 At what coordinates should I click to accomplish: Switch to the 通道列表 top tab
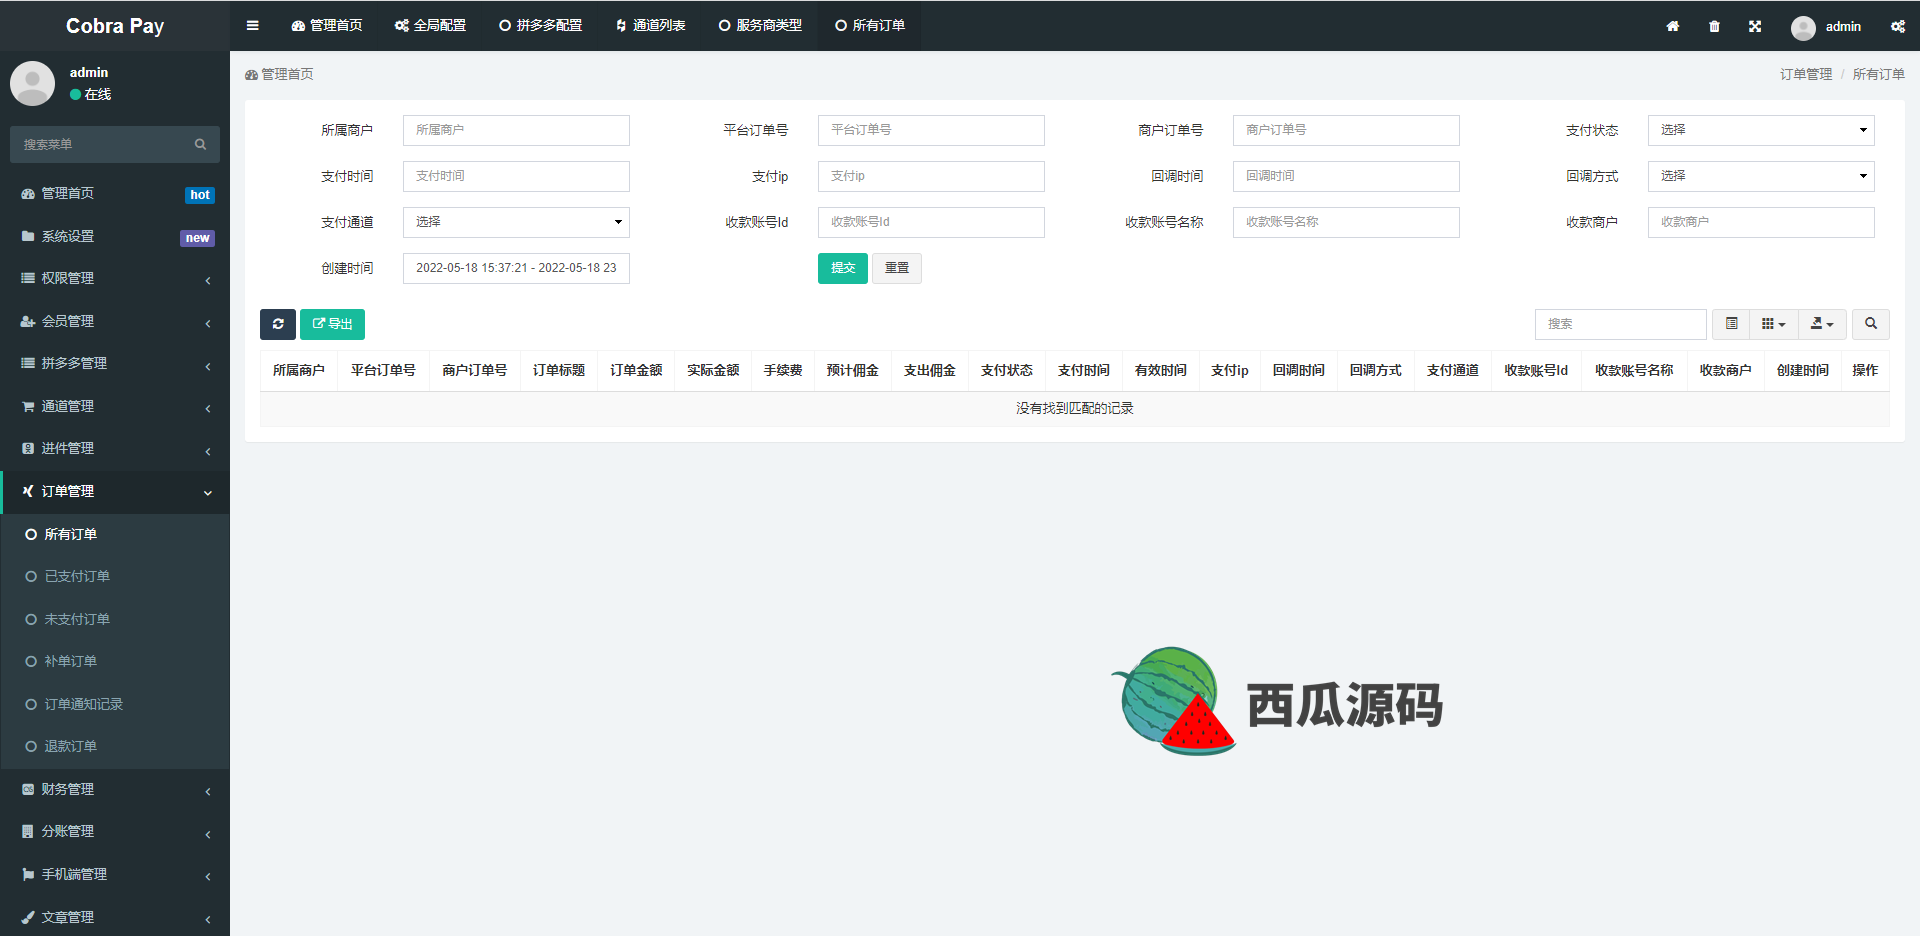click(650, 26)
